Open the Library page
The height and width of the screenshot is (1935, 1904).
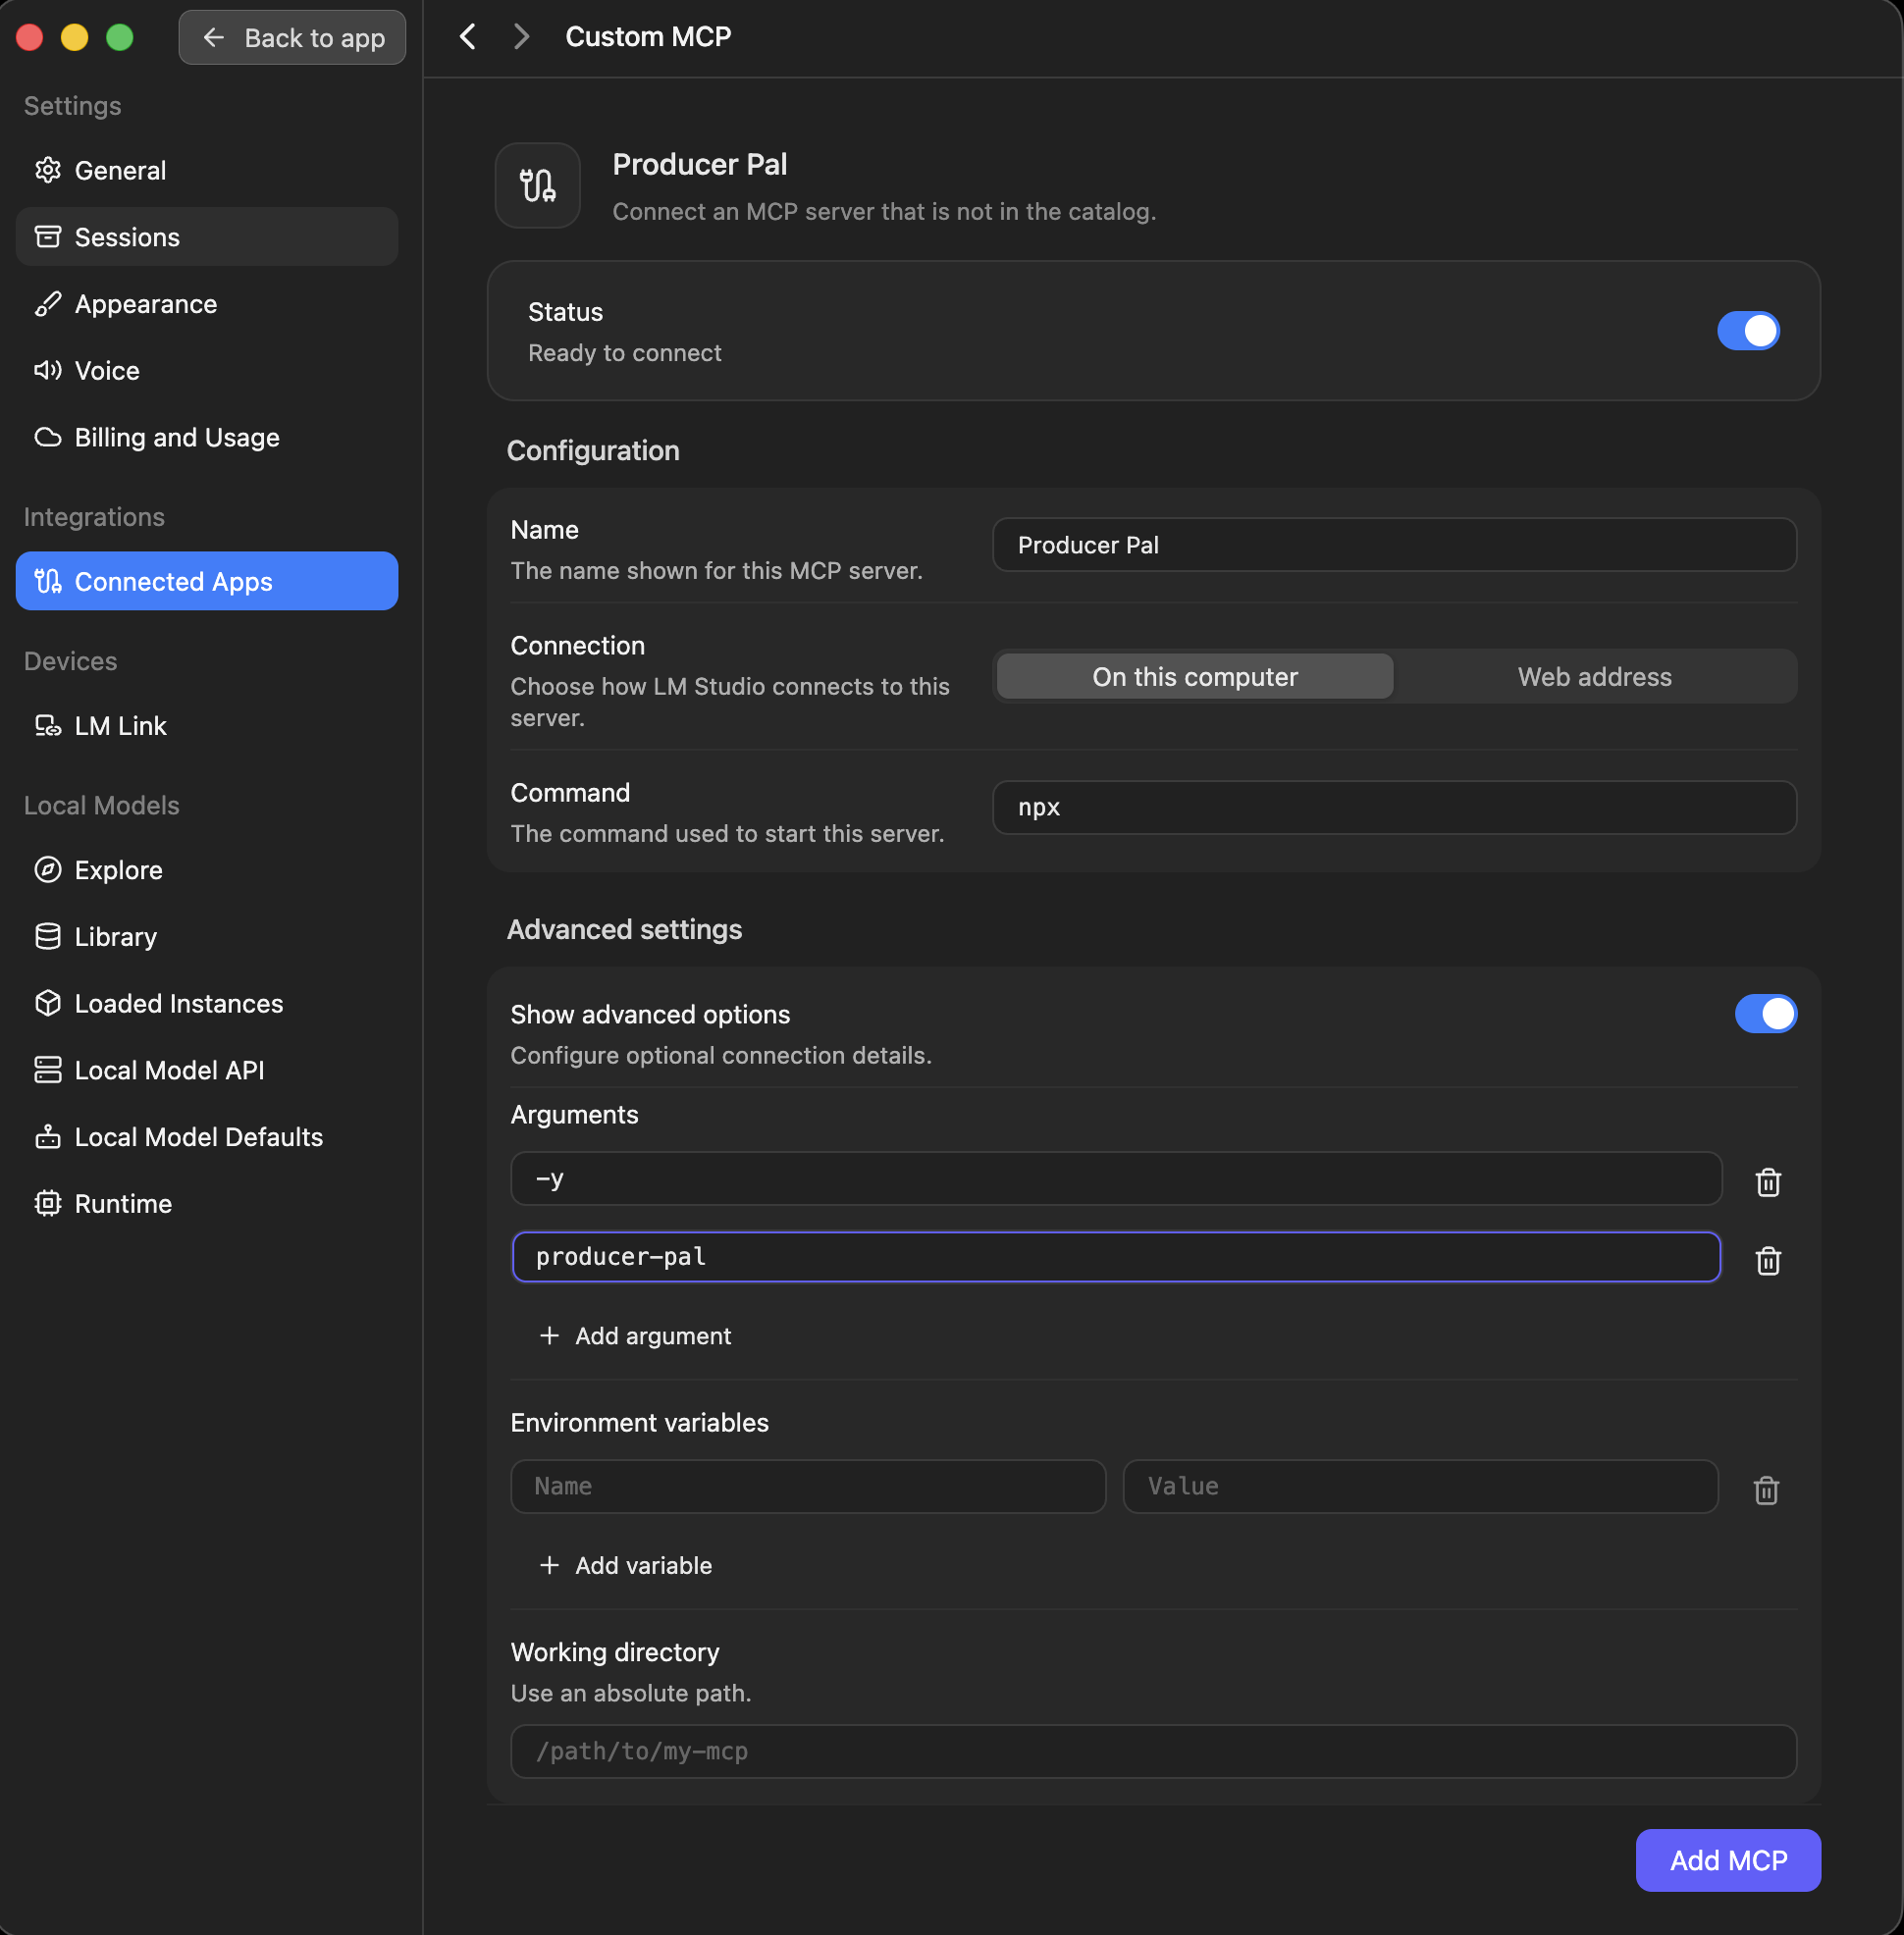[207, 937]
